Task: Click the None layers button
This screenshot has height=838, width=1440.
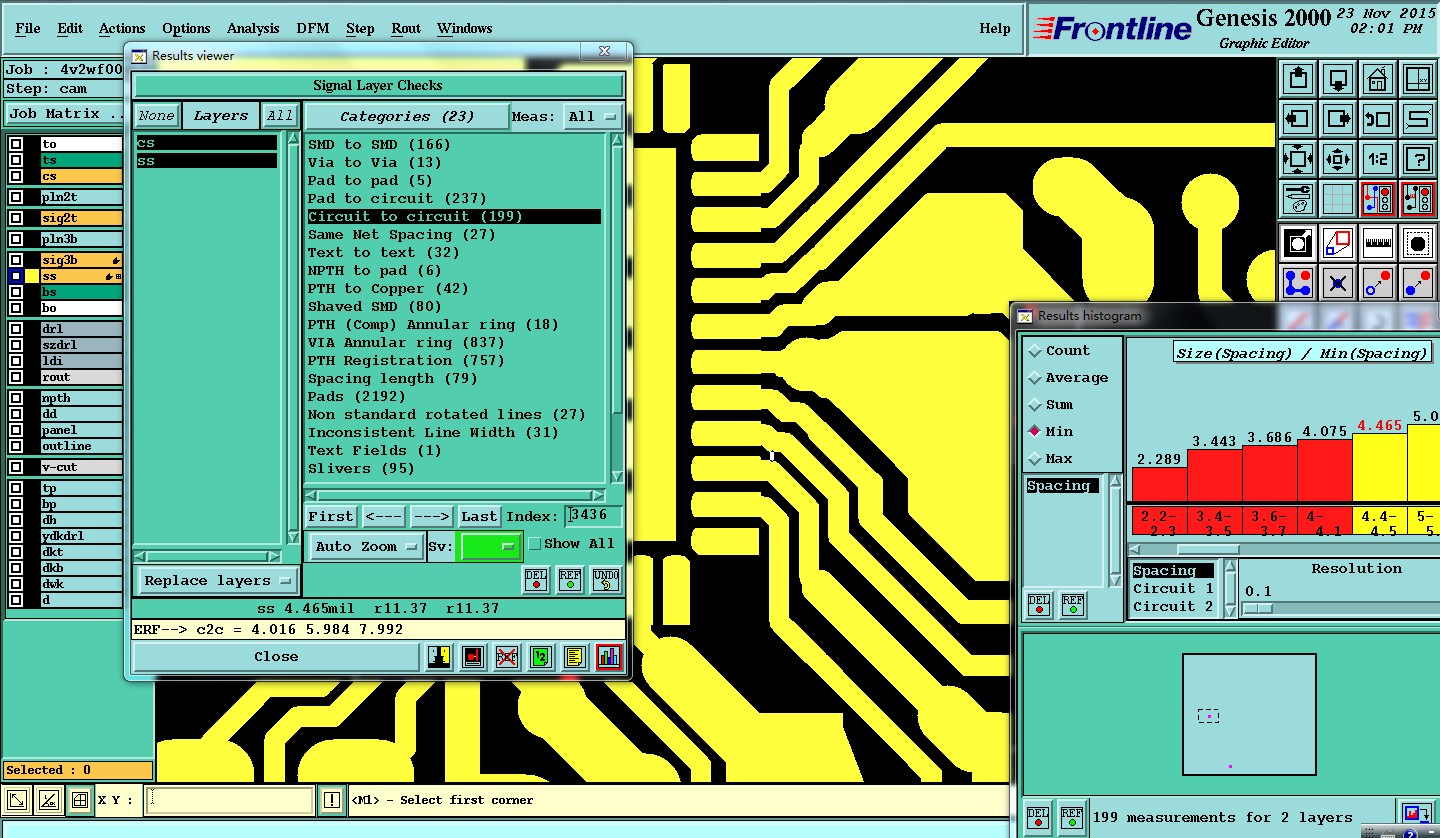Action: click(157, 116)
